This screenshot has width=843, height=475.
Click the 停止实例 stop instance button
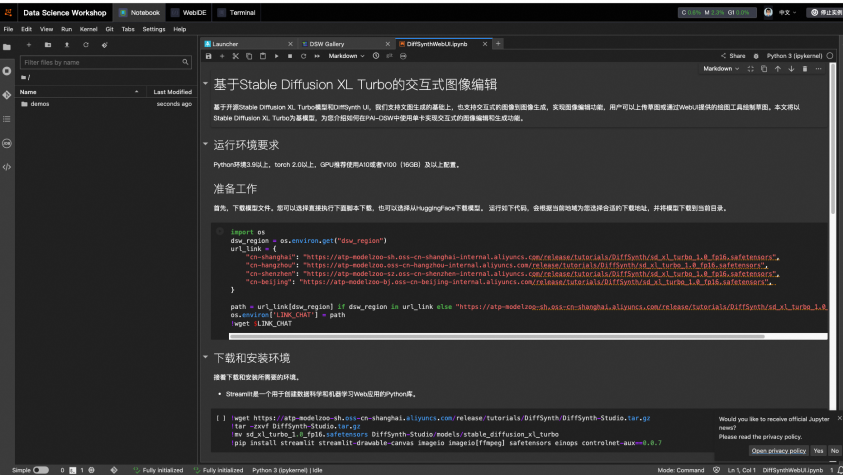tap(825, 12)
